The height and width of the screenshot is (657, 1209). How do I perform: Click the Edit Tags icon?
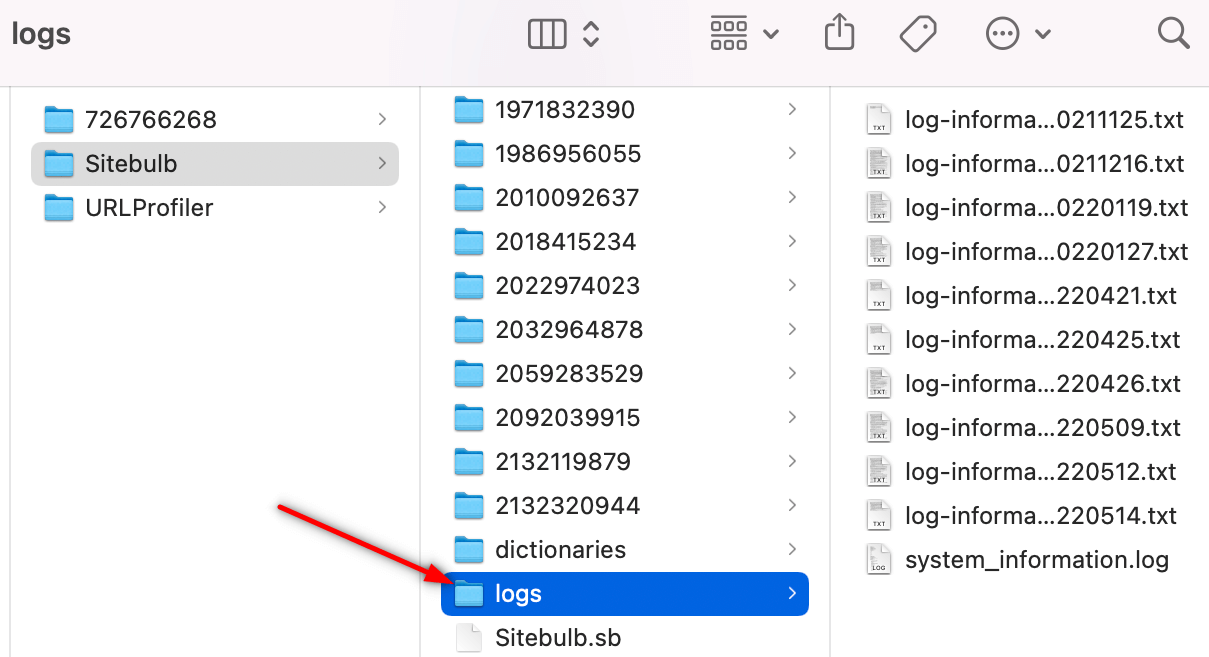pyautogui.click(x=917, y=35)
